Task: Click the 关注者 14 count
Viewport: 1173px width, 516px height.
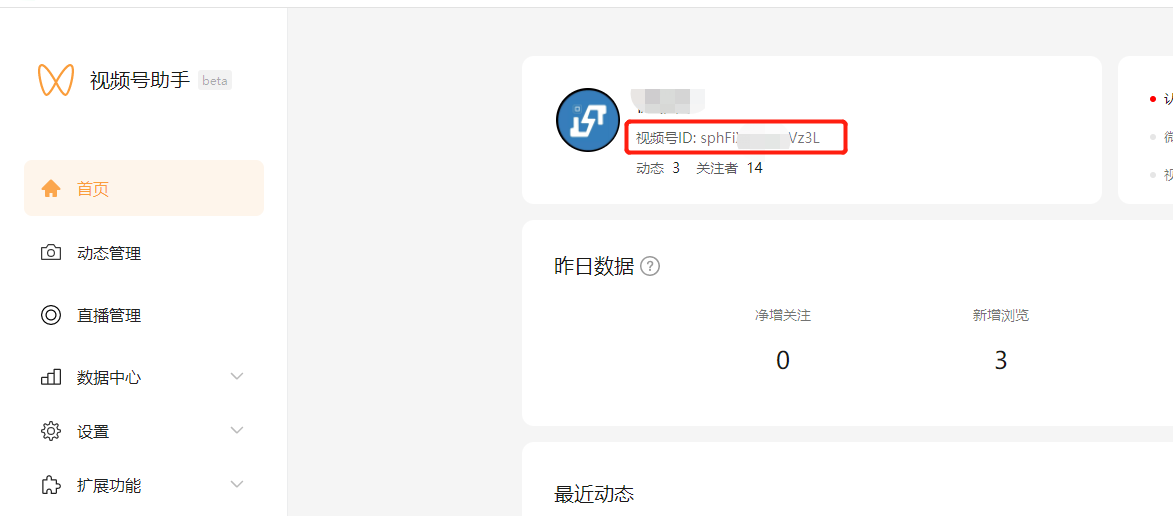Action: click(x=729, y=168)
